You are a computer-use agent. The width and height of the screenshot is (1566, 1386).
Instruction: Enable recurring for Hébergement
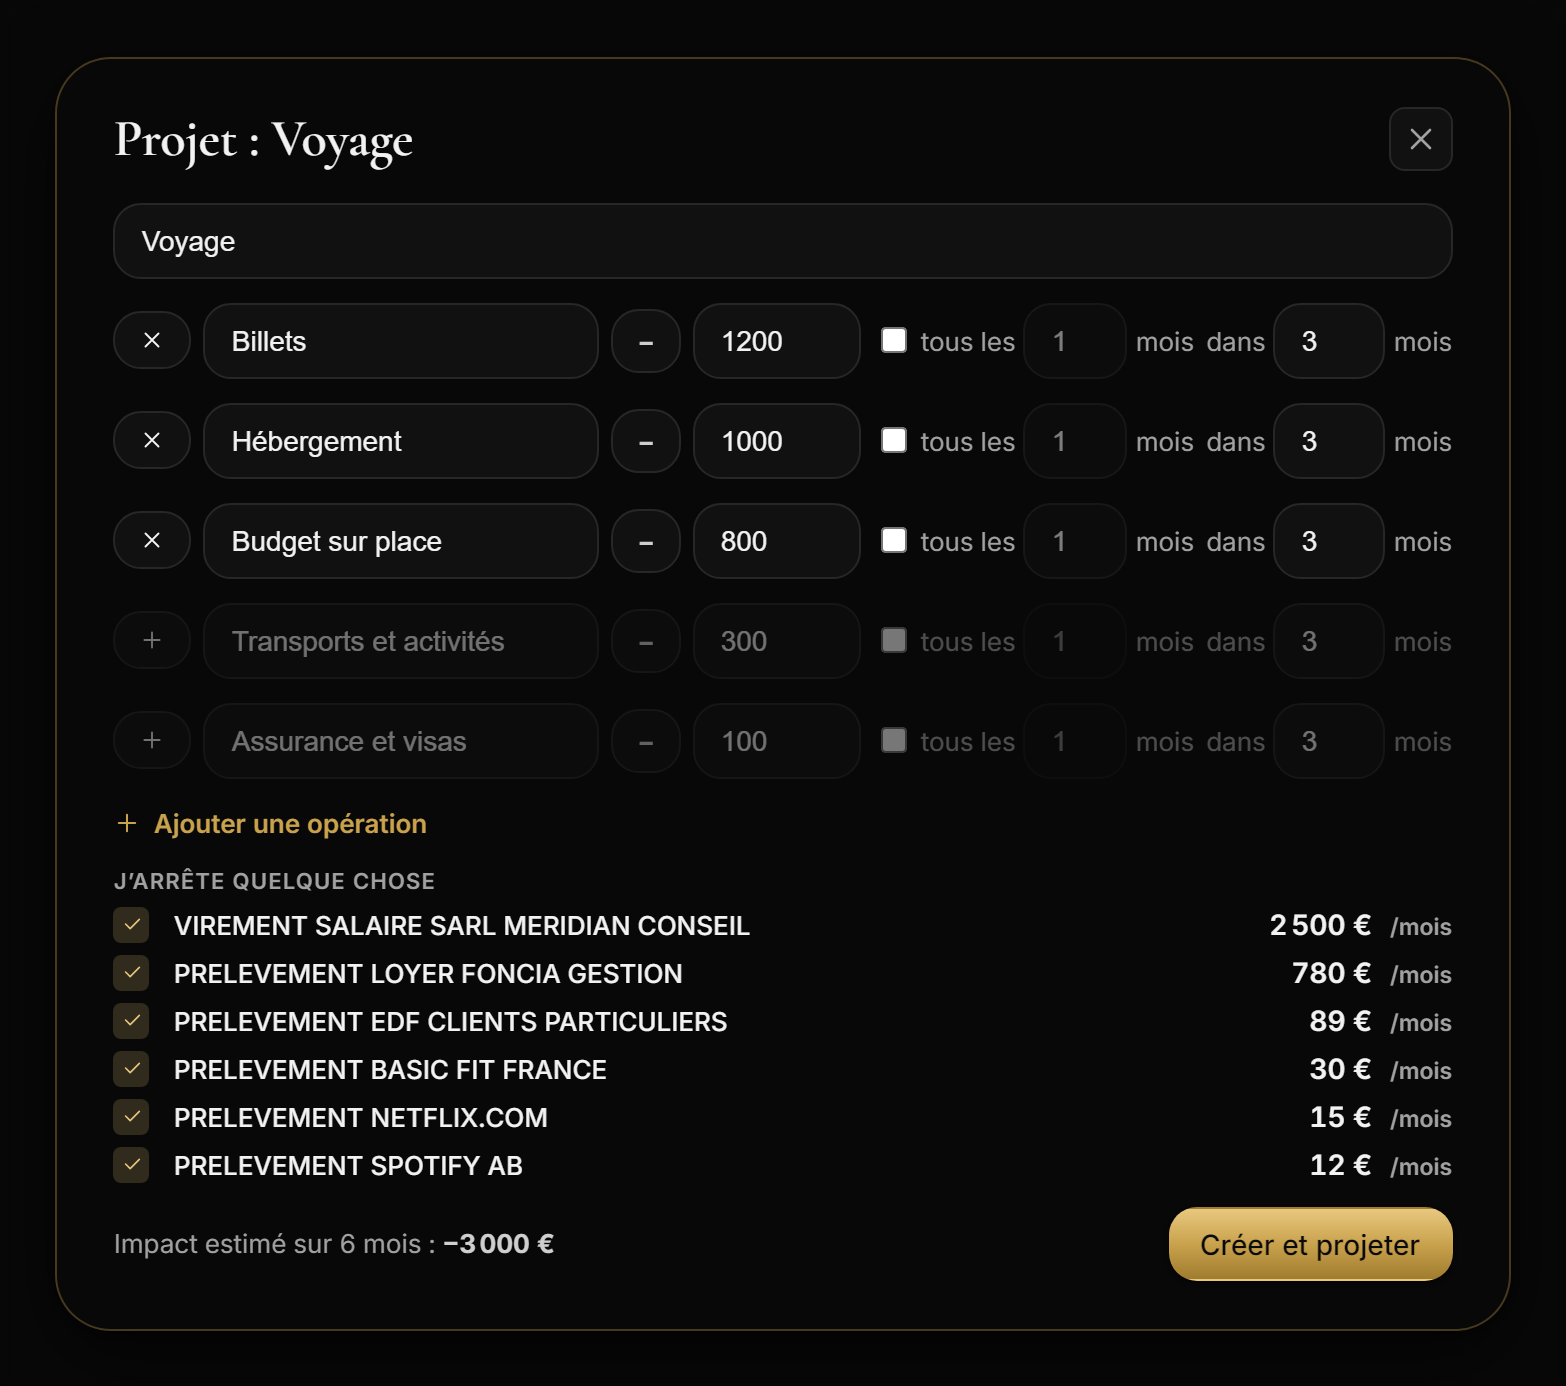894,440
